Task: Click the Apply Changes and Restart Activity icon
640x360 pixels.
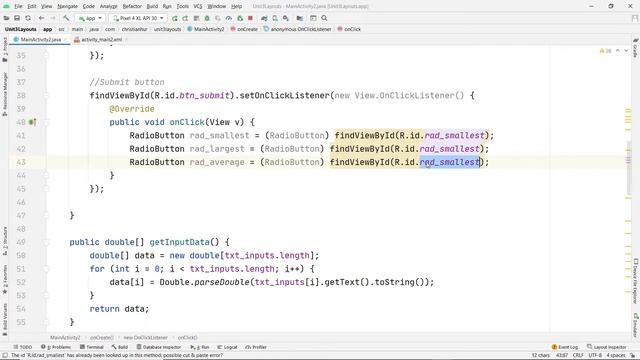Action: tap(175, 18)
